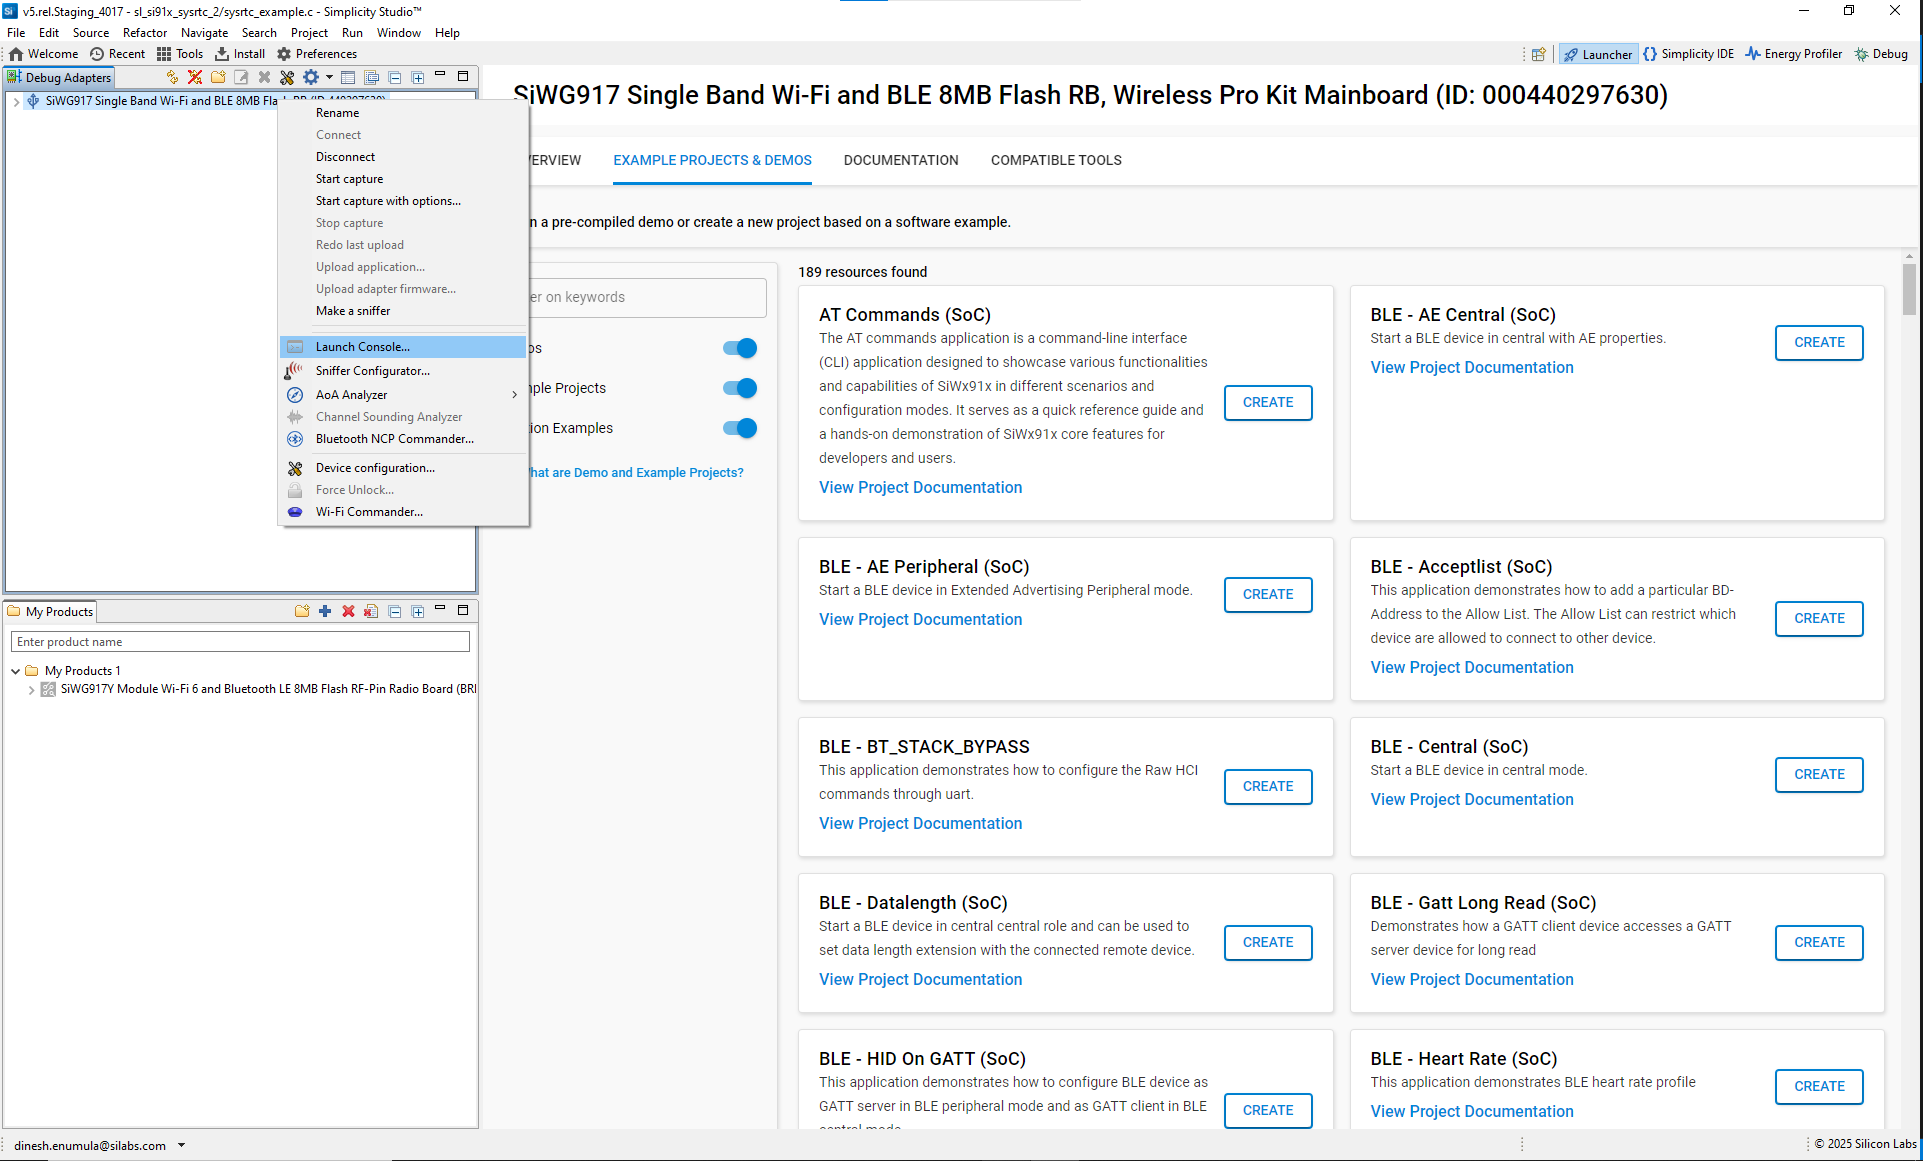Click the Wi-Fi Commander menu entry
The width and height of the screenshot is (1923, 1161).
point(368,512)
